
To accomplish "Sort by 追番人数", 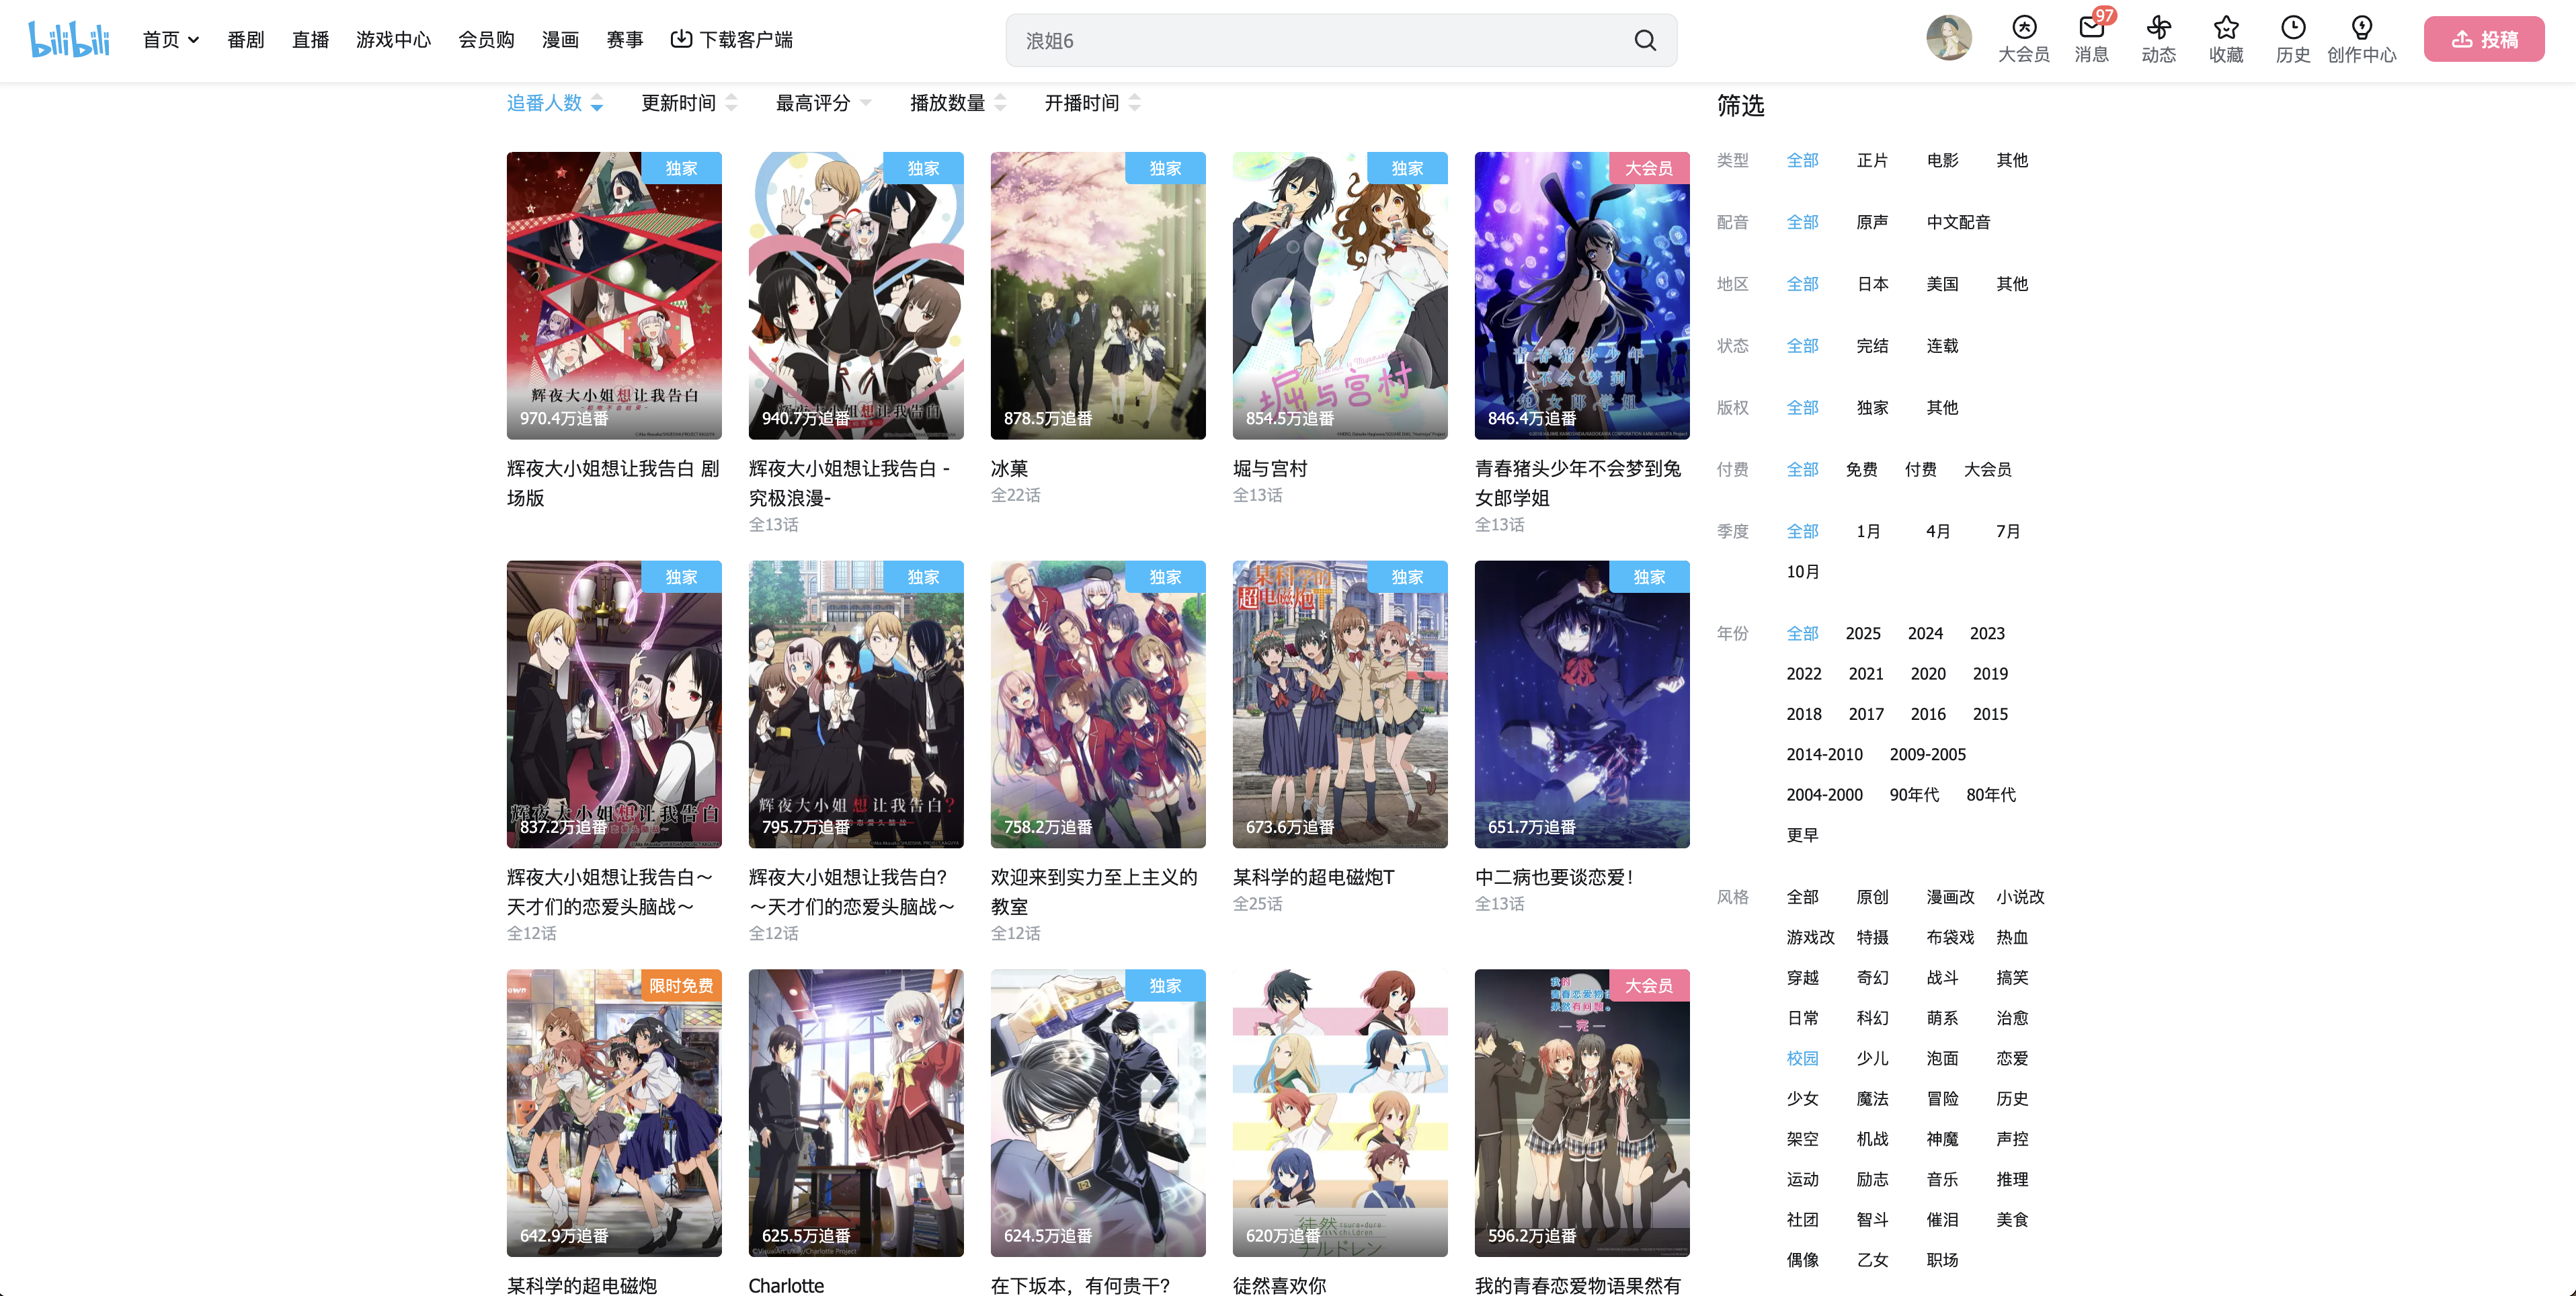I will point(555,103).
